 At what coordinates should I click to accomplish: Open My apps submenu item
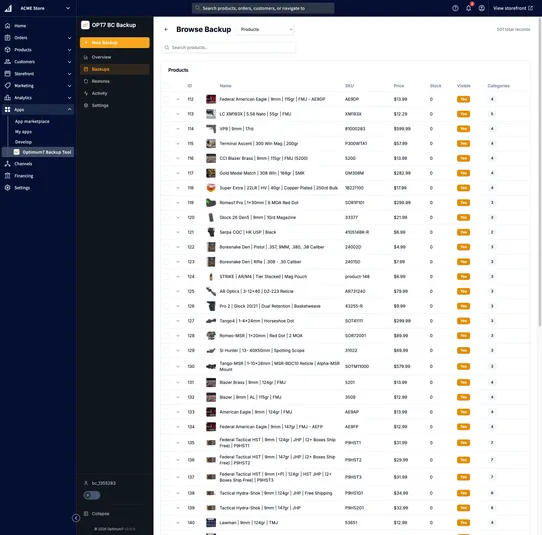pyautogui.click(x=23, y=132)
